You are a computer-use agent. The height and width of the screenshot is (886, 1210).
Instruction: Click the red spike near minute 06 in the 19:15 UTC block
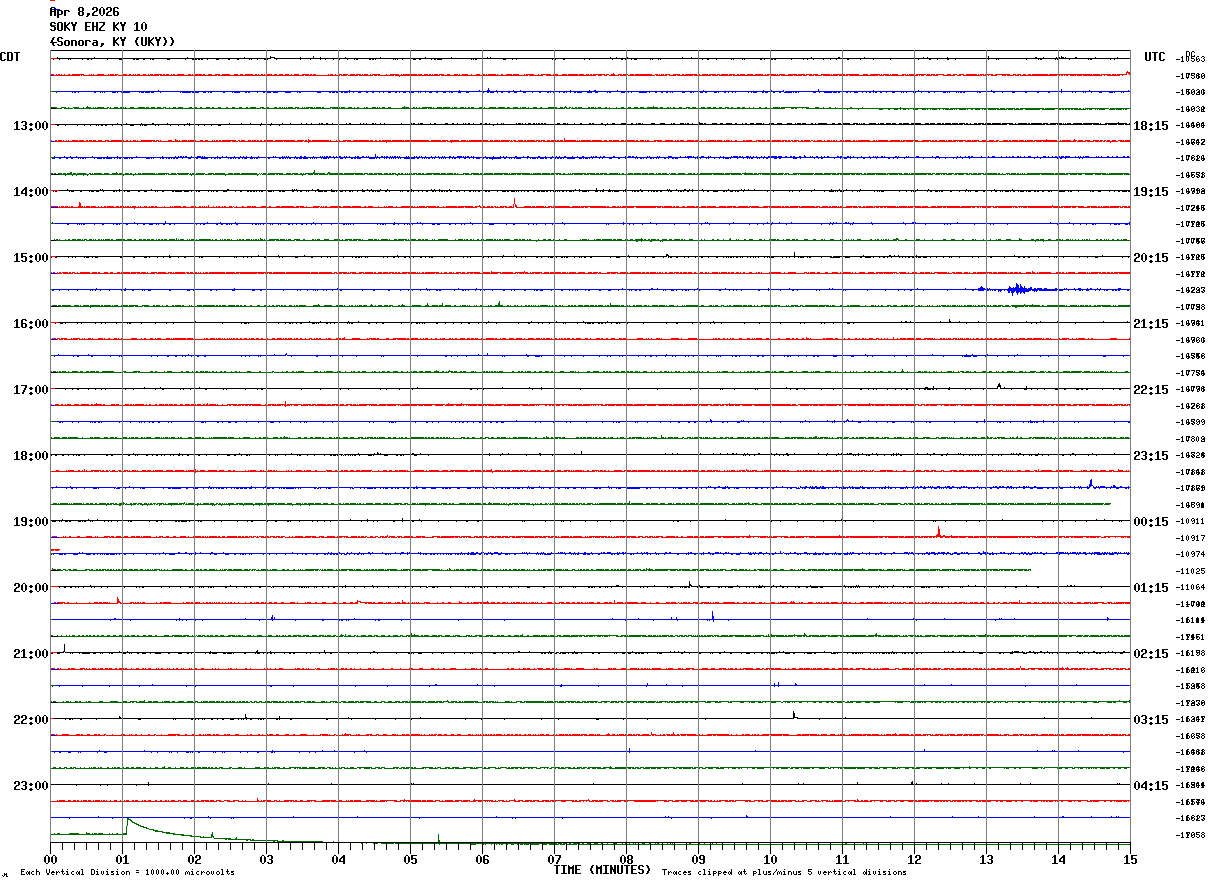(514, 202)
